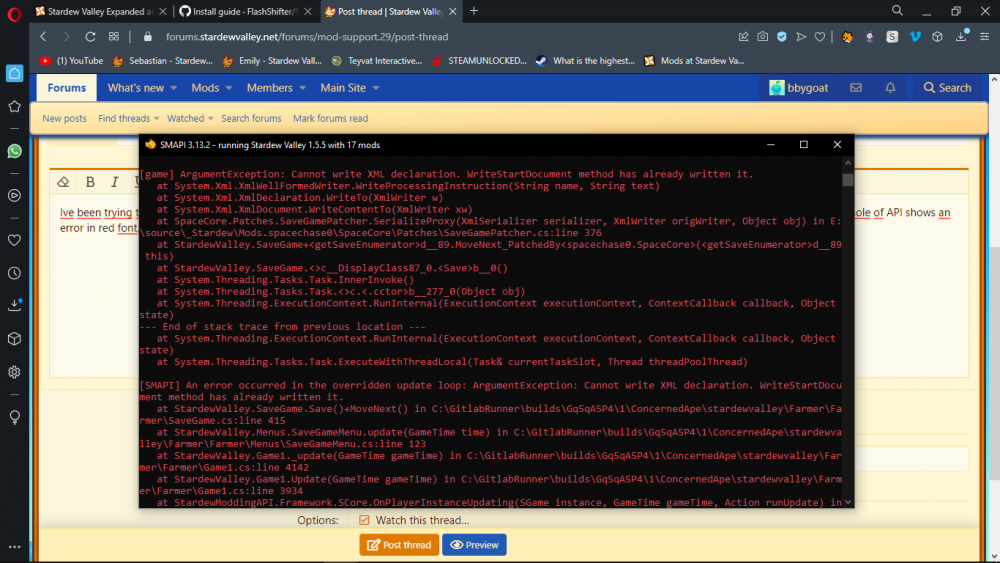This screenshot has height=563, width=1000.
Task: Open the Mods at Stardew Valley bookmark
Action: coord(695,61)
